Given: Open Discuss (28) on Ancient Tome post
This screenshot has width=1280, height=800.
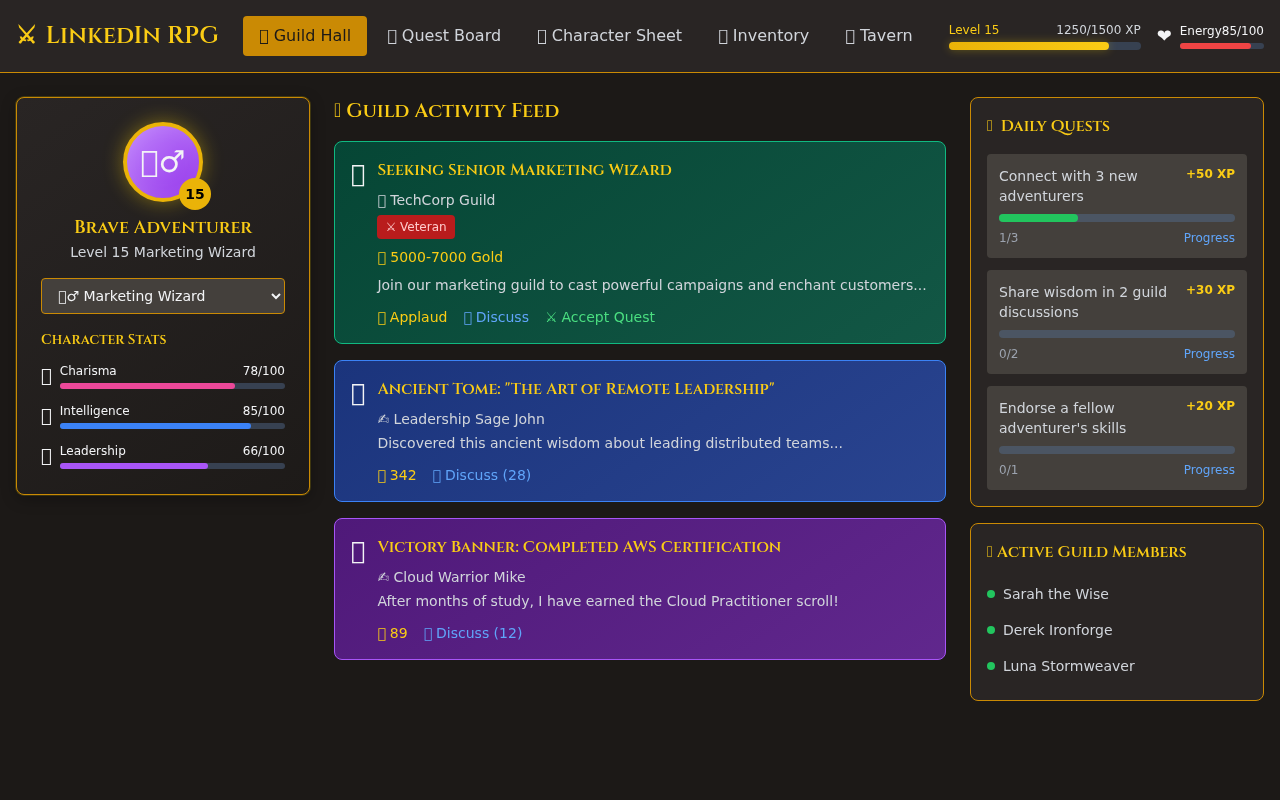Looking at the screenshot, I should coord(481,475).
